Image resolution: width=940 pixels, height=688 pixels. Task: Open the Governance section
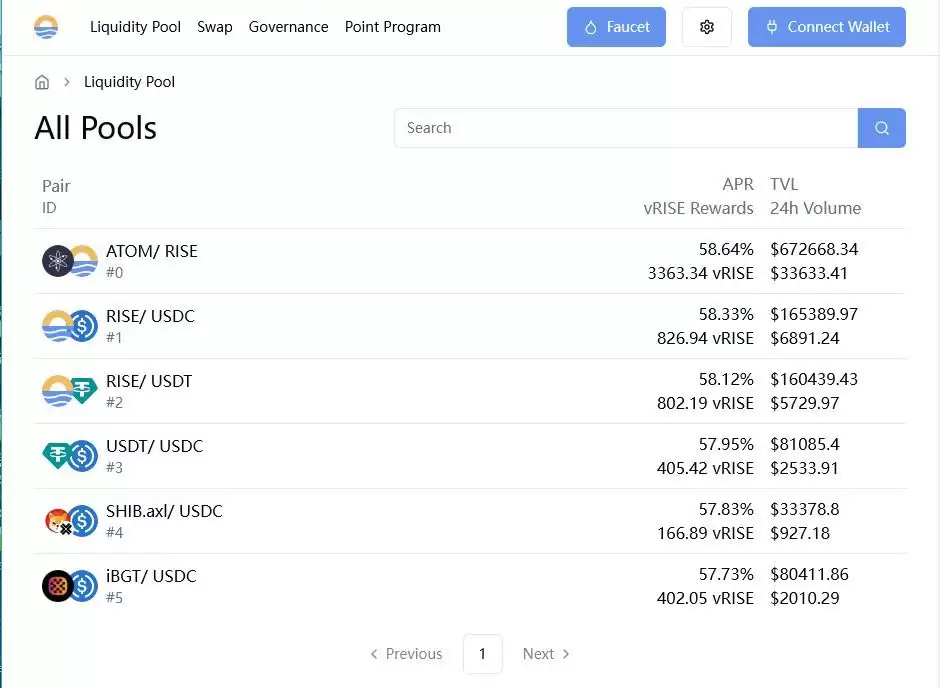coord(288,27)
